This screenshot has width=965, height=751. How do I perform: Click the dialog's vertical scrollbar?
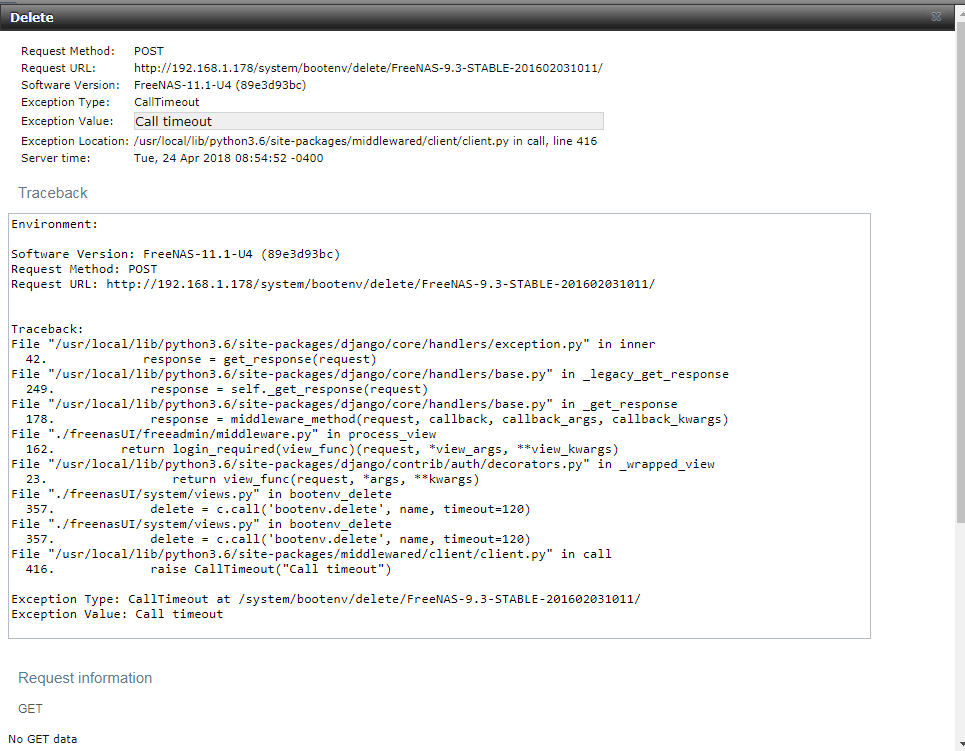[x=960, y=275]
